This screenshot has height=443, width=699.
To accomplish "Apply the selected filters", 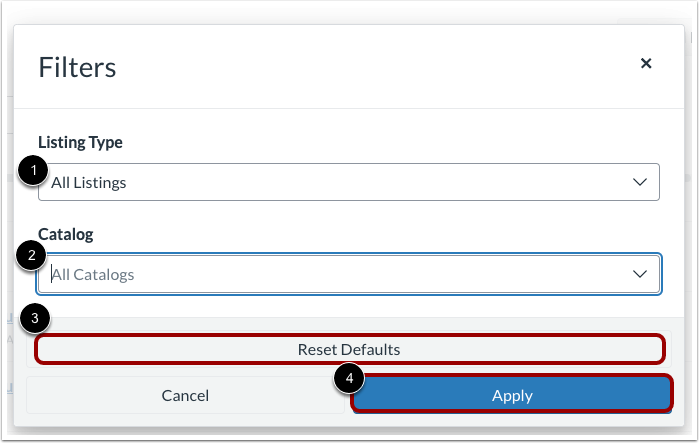I will click(512, 395).
